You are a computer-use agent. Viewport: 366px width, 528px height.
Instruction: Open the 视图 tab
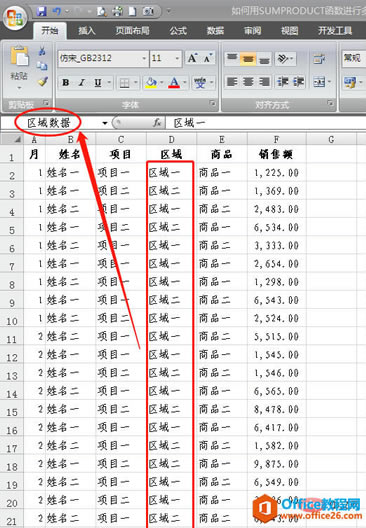point(290,31)
